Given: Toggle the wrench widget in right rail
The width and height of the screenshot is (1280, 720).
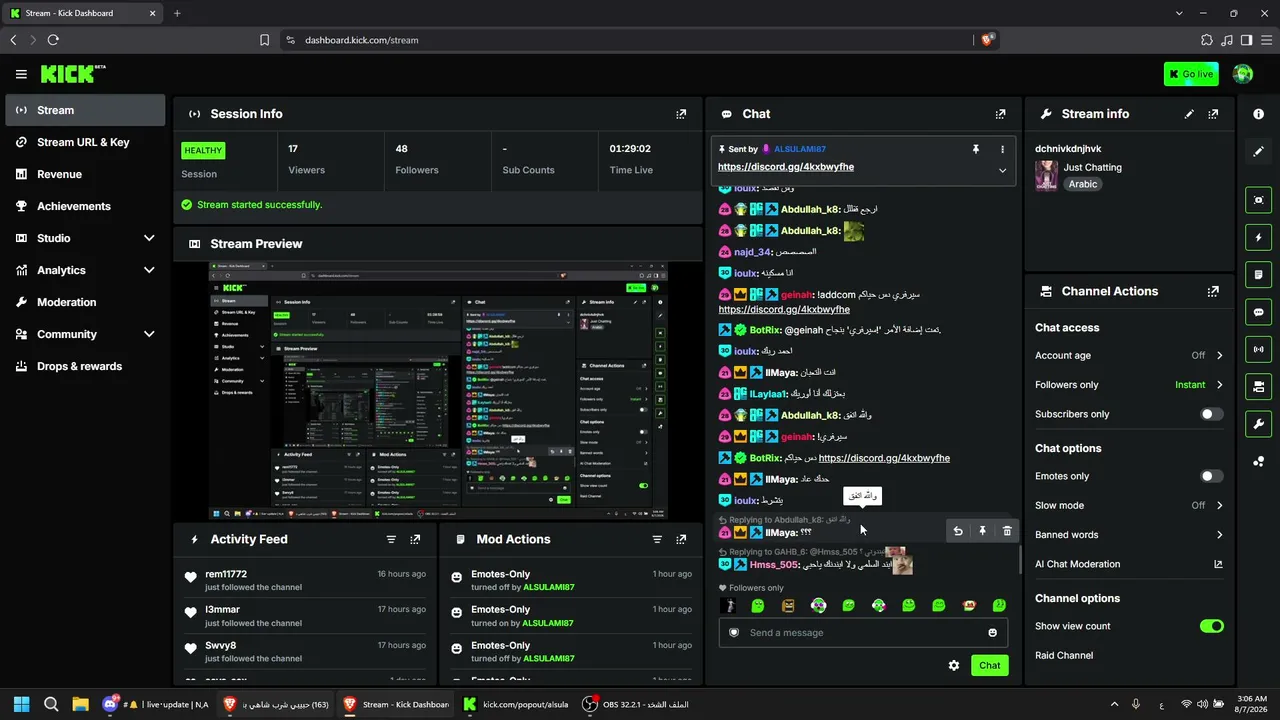Looking at the screenshot, I should pos(1258,423).
